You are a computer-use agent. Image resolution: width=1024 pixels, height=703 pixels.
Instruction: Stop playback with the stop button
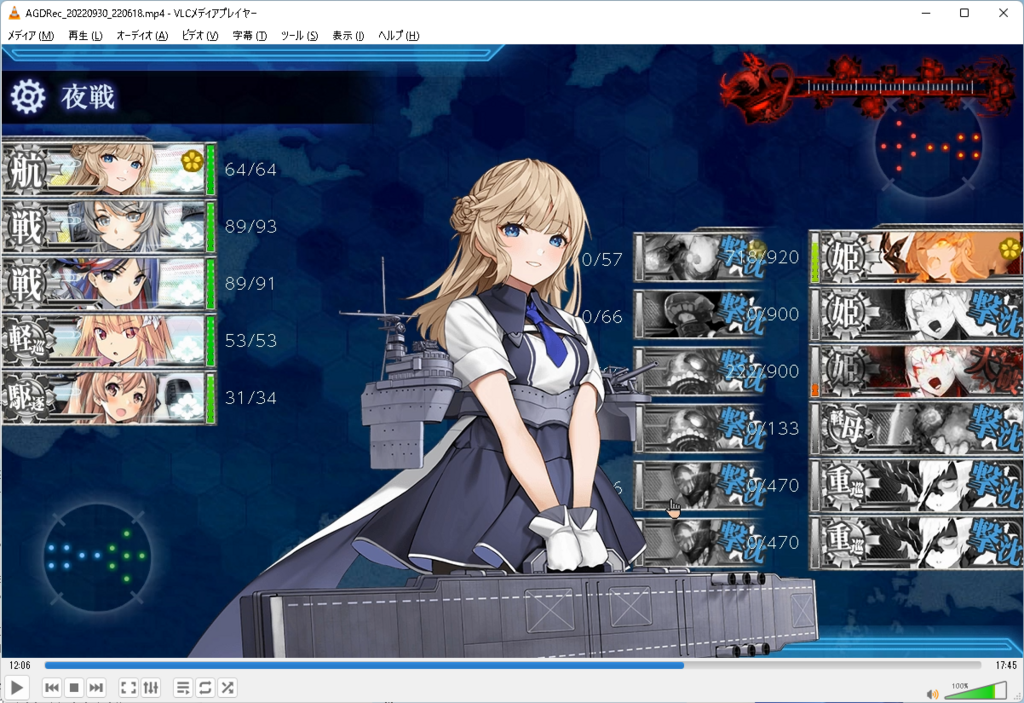(x=74, y=688)
